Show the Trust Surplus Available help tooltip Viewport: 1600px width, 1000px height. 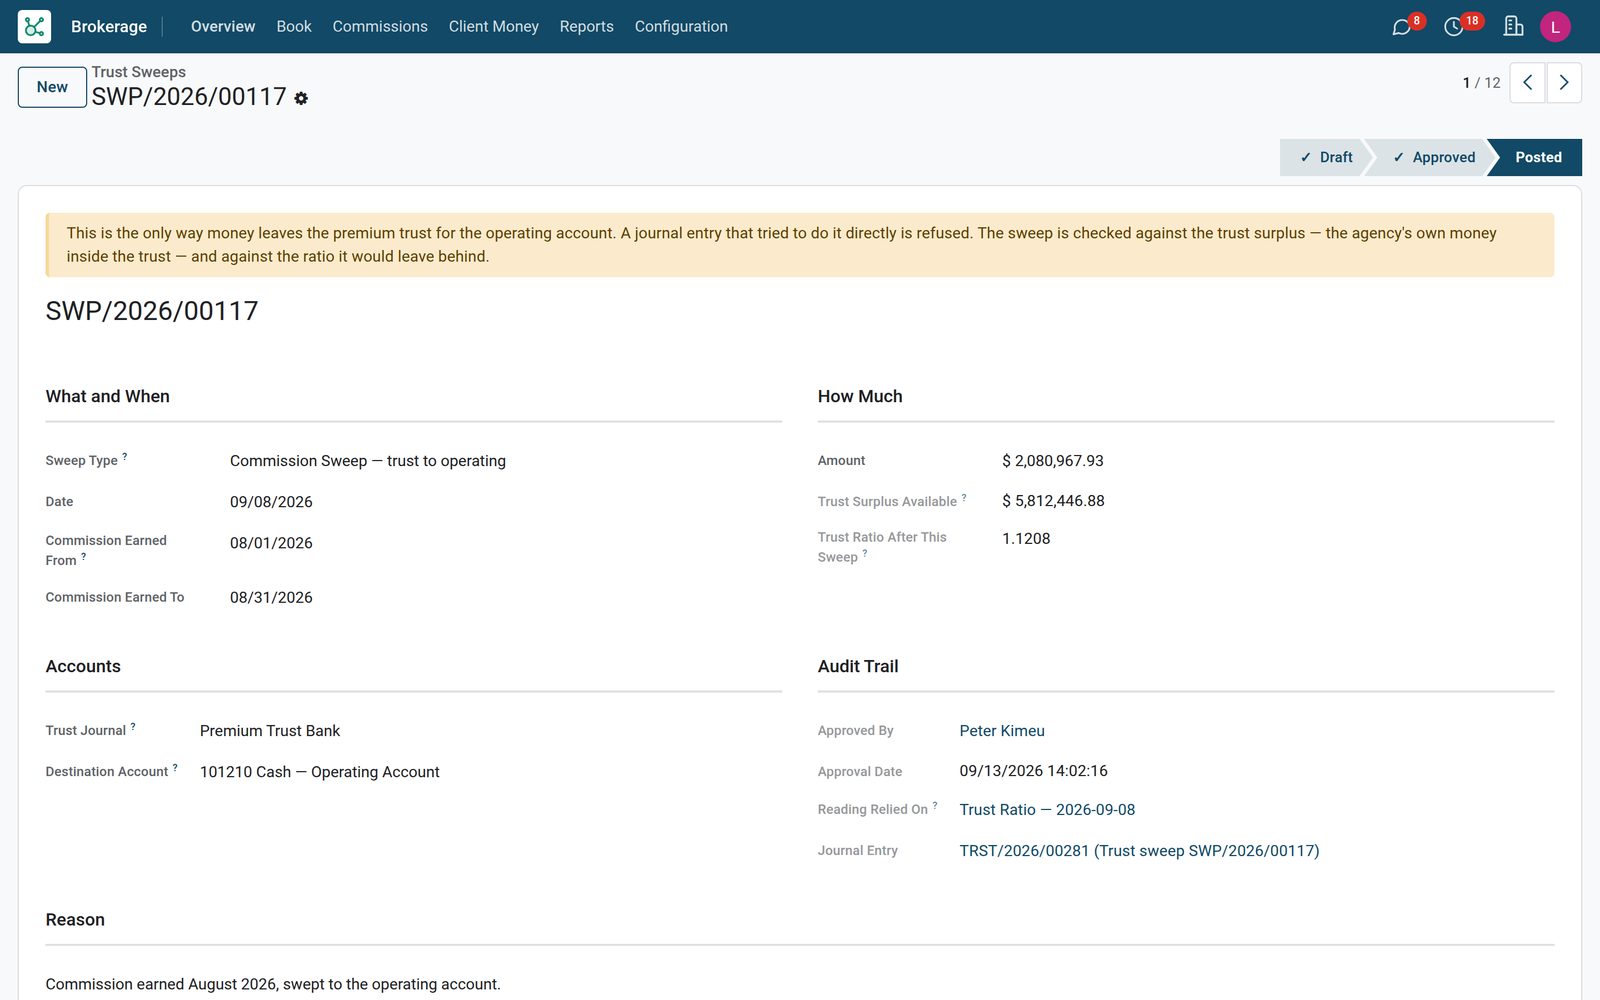tap(964, 497)
